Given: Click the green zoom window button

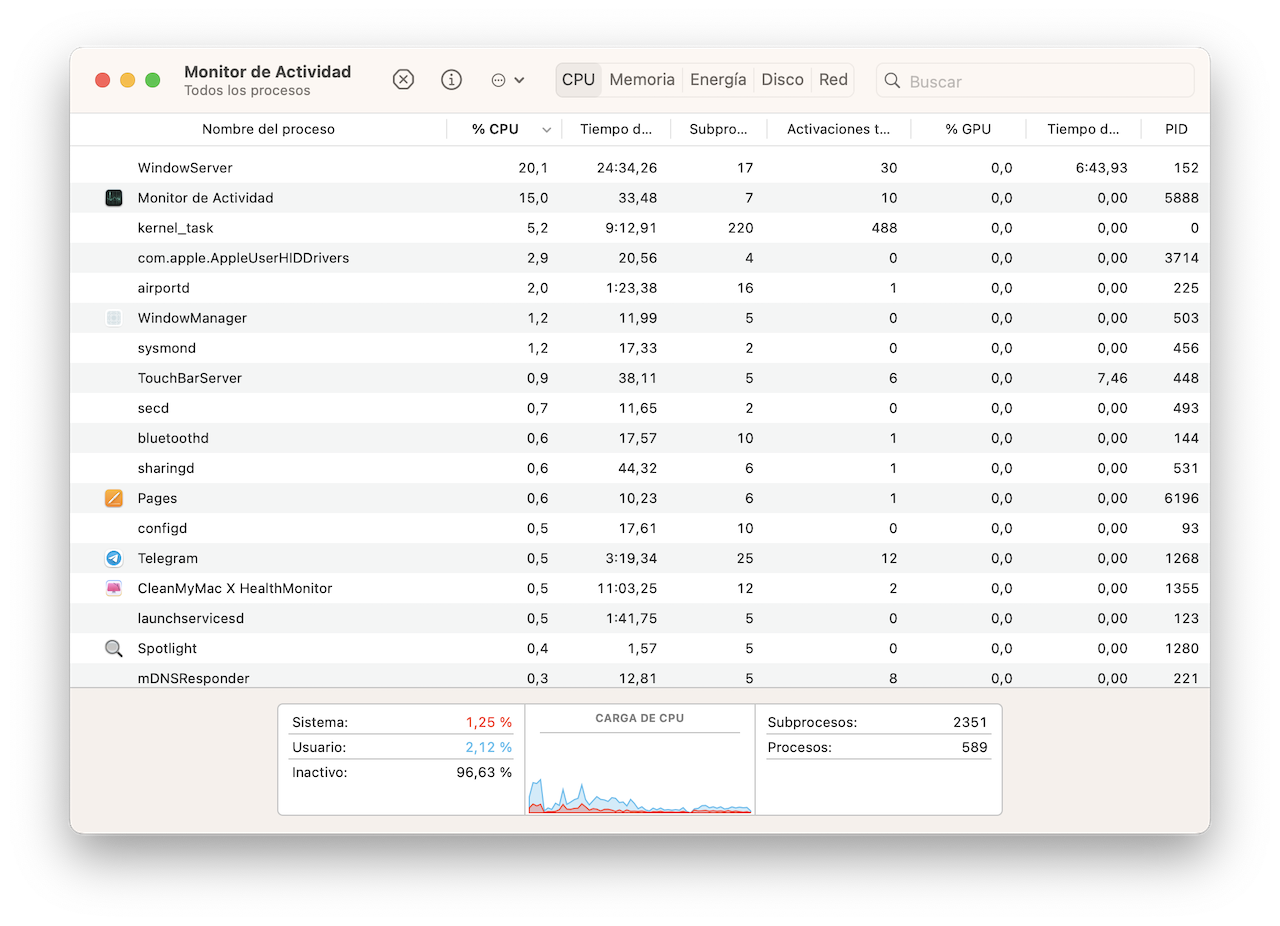Looking at the screenshot, I should pyautogui.click(x=152, y=80).
